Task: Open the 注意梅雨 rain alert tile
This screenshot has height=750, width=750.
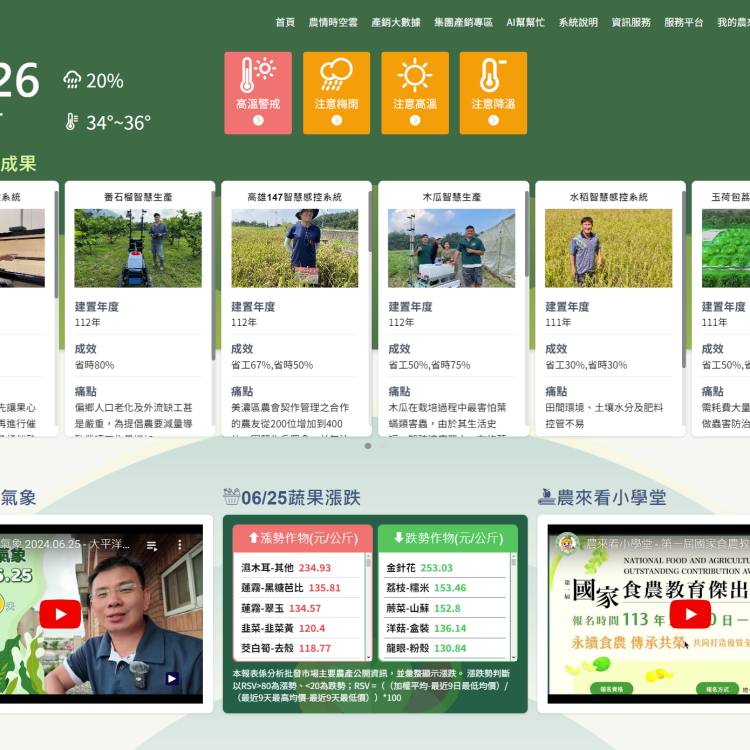Action: coord(336,93)
